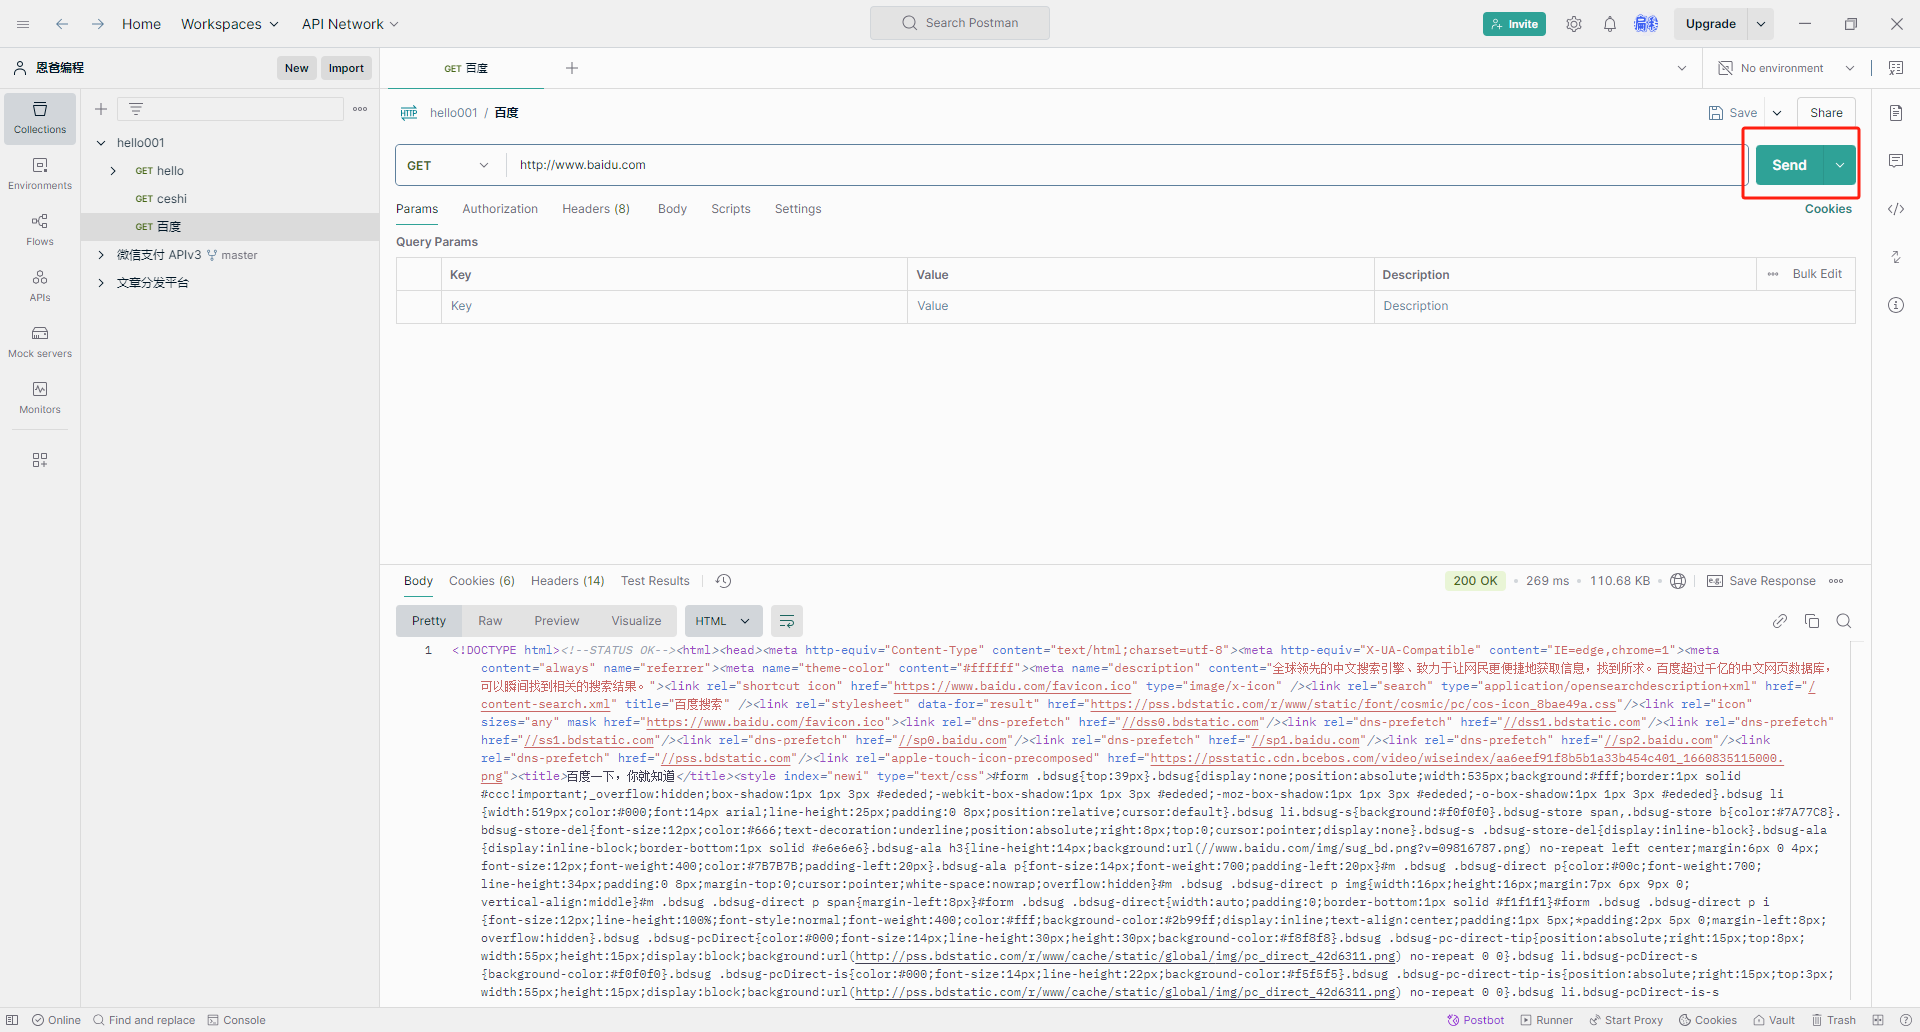1920x1032 pixels.
Task: Switch to the Headers (8) request tab
Action: click(596, 209)
